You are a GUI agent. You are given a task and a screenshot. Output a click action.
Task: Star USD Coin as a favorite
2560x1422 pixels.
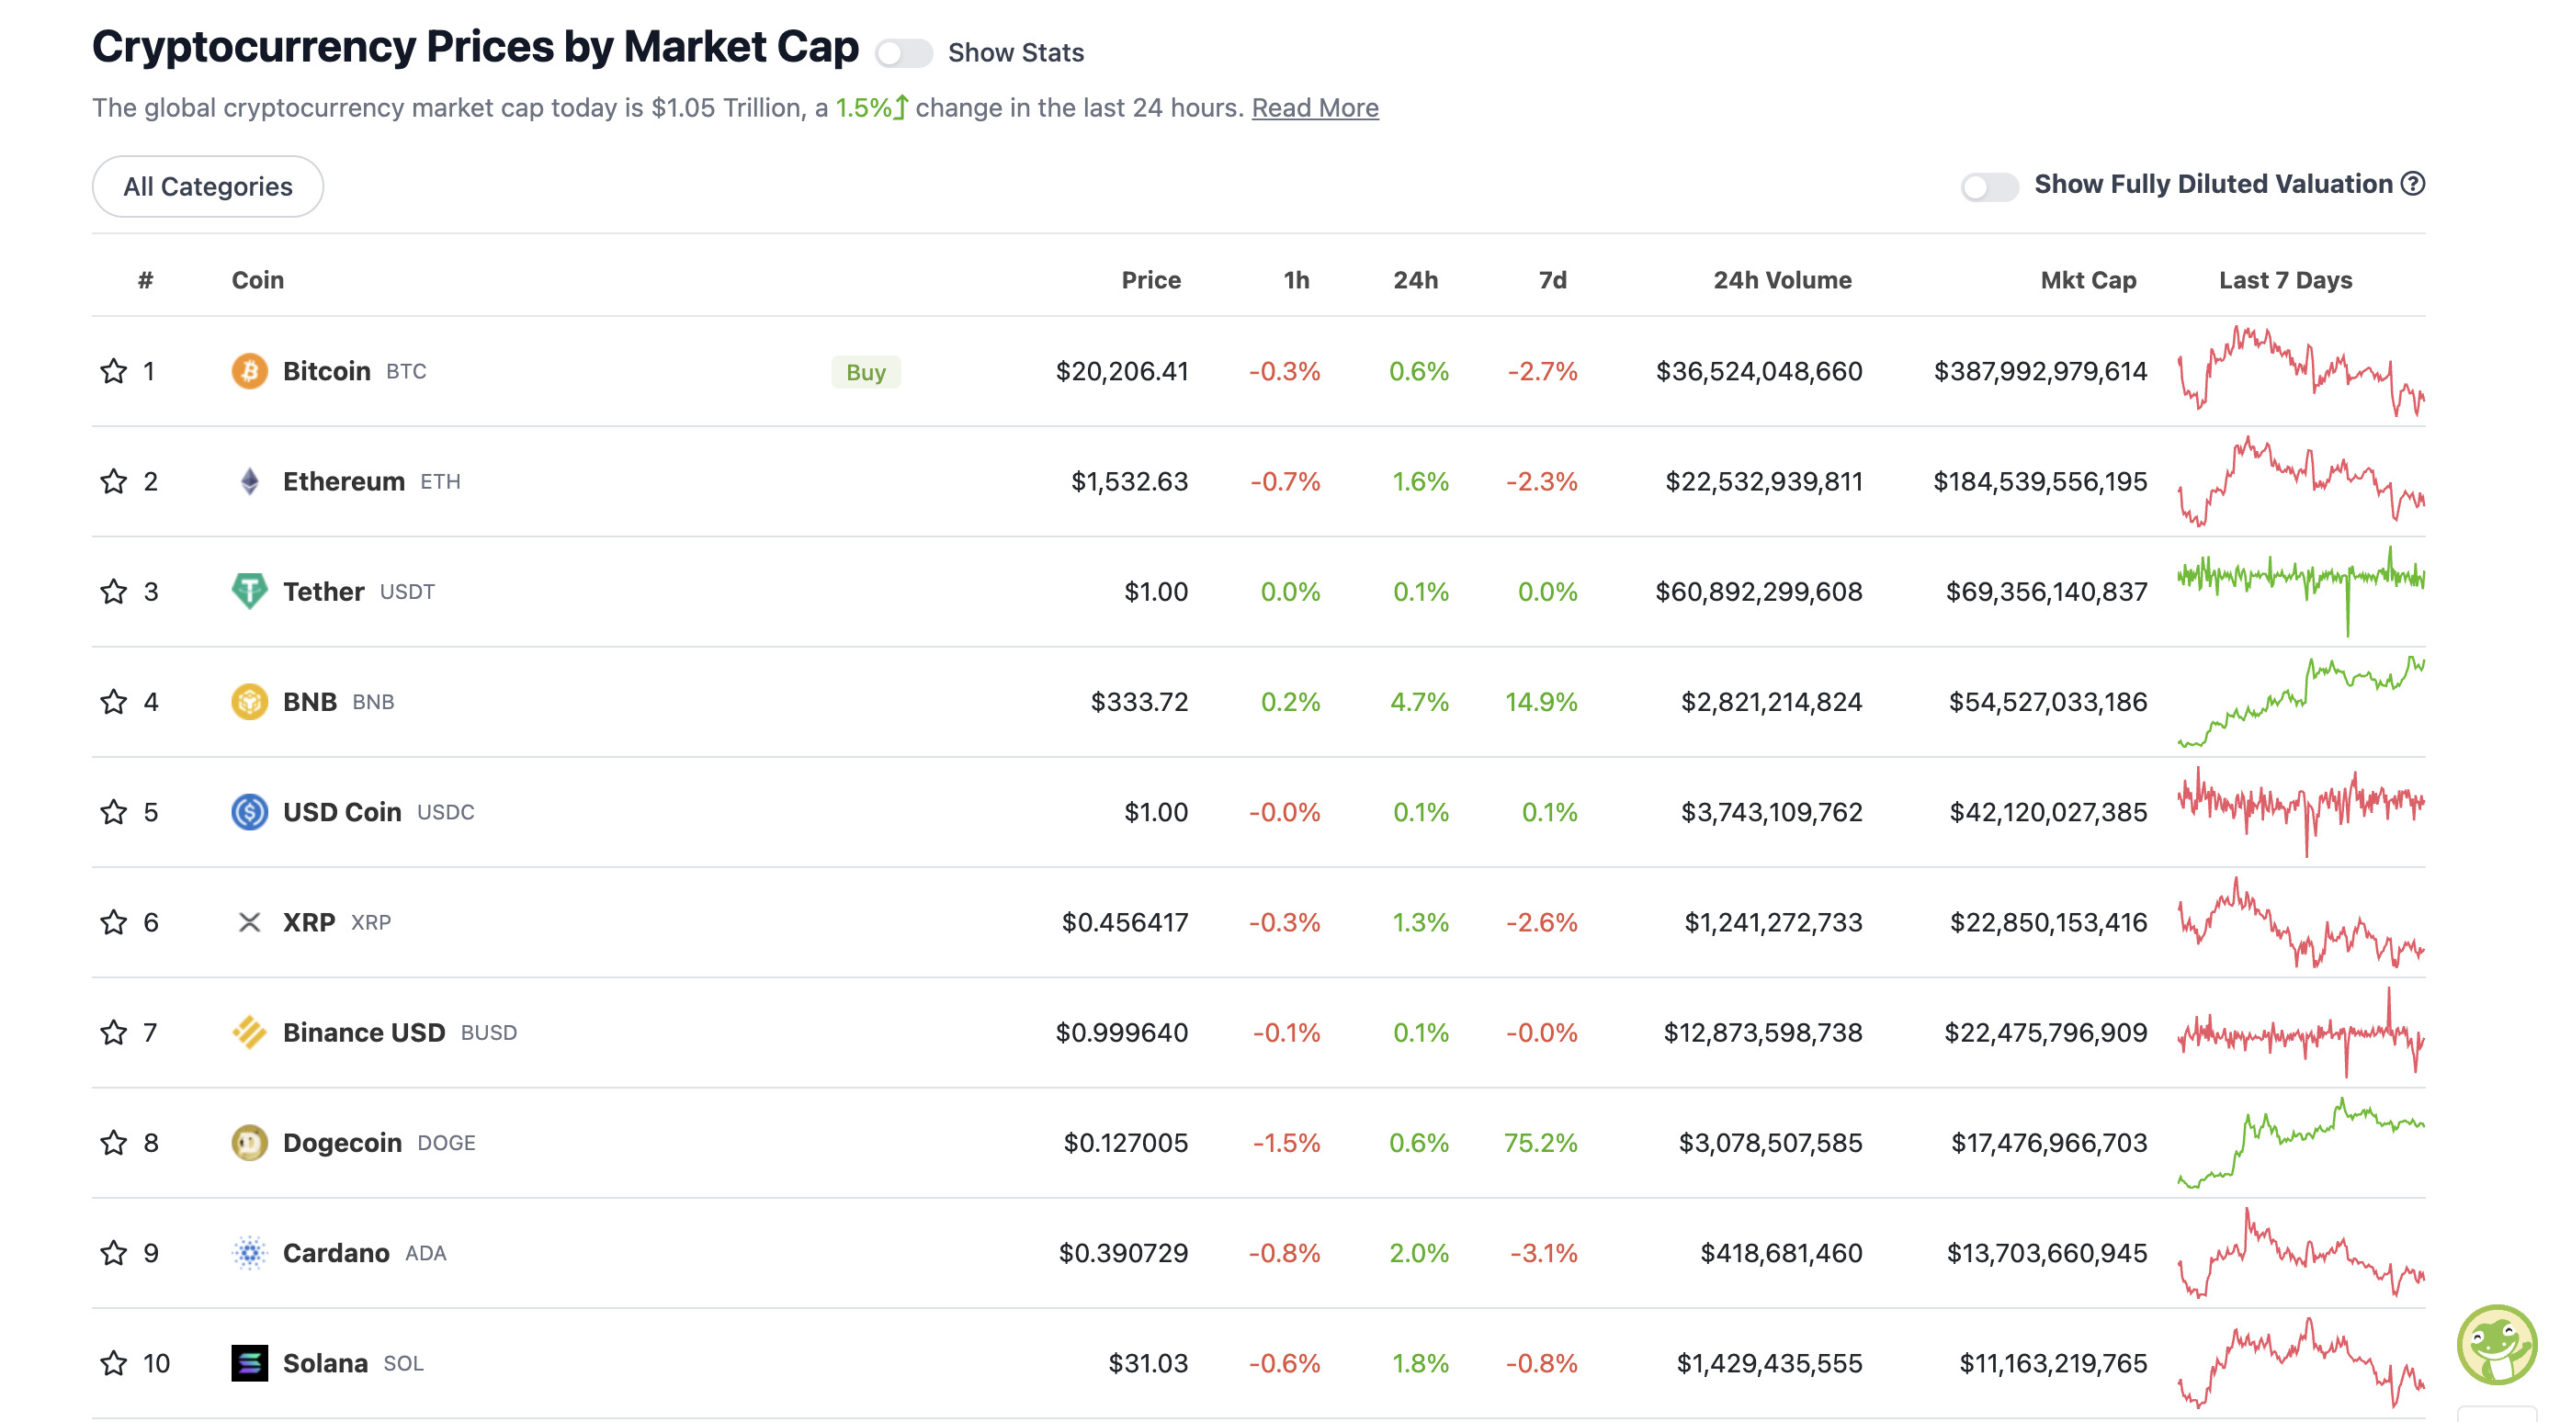pos(114,811)
